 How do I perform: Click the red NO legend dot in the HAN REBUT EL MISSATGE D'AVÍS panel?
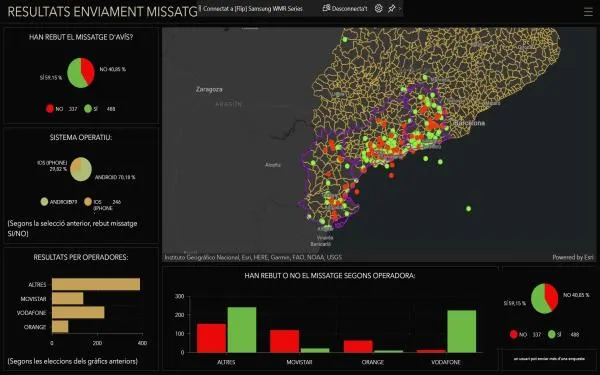point(50,109)
